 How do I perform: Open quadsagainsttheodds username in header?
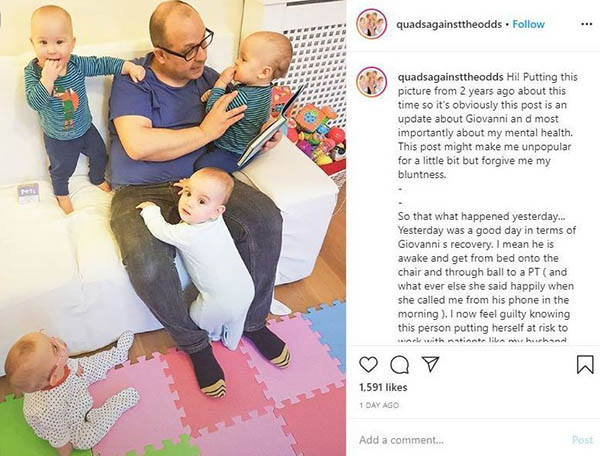[x=449, y=24]
